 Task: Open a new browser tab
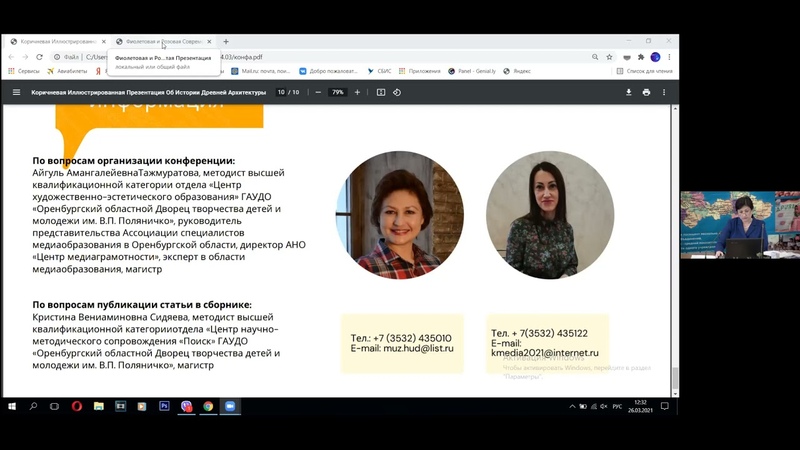click(x=226, y=41)
